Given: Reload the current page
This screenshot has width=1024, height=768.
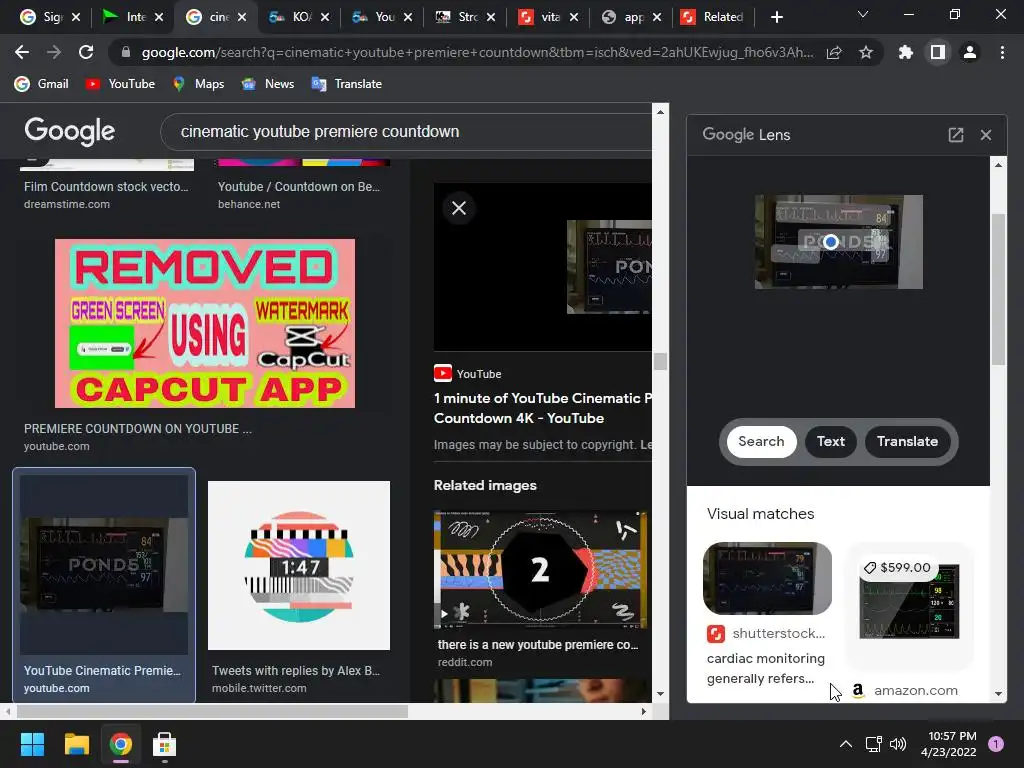Looking at the screenshot, I should pos(86,52).
